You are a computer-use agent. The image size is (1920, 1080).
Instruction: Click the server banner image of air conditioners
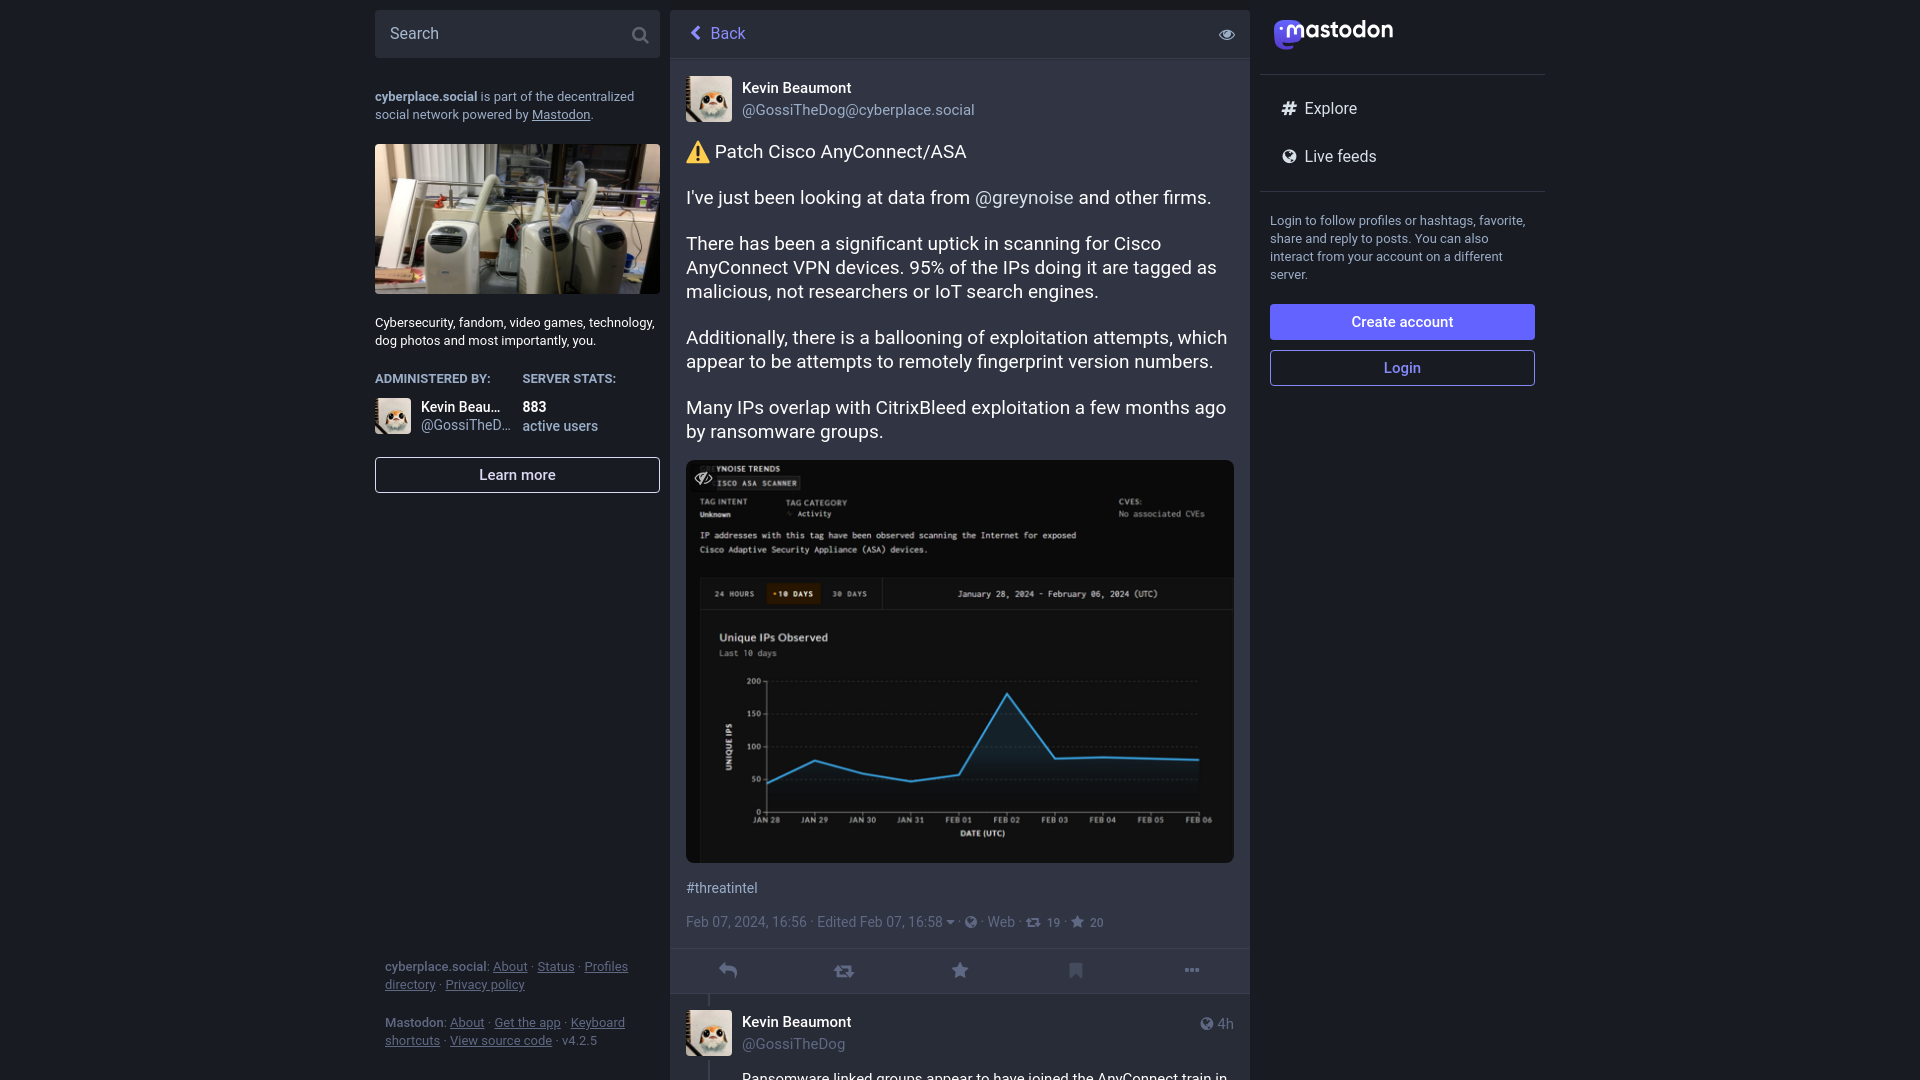(517, 219)
